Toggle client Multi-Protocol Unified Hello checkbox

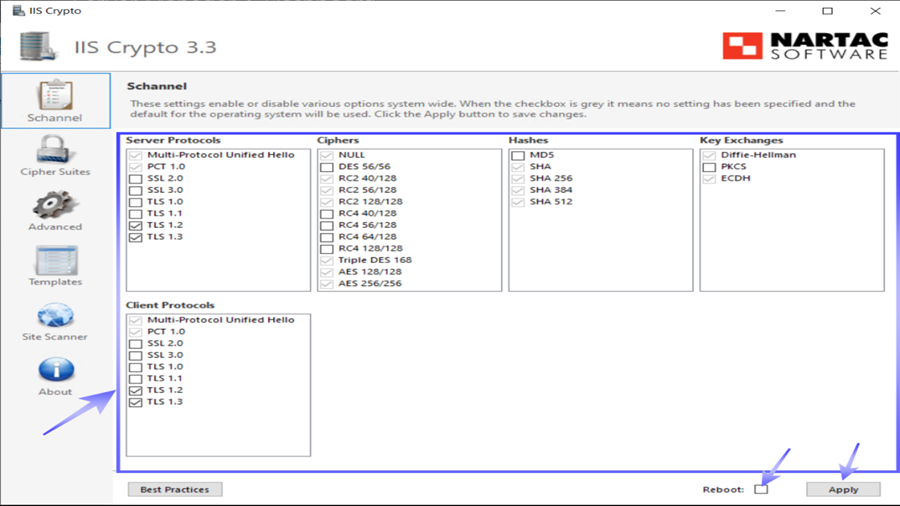click(135, 320)
